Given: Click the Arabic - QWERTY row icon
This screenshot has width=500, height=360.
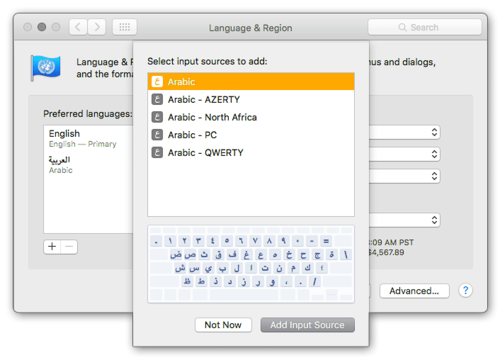Looking at the screenshot, I should (157, 152).
